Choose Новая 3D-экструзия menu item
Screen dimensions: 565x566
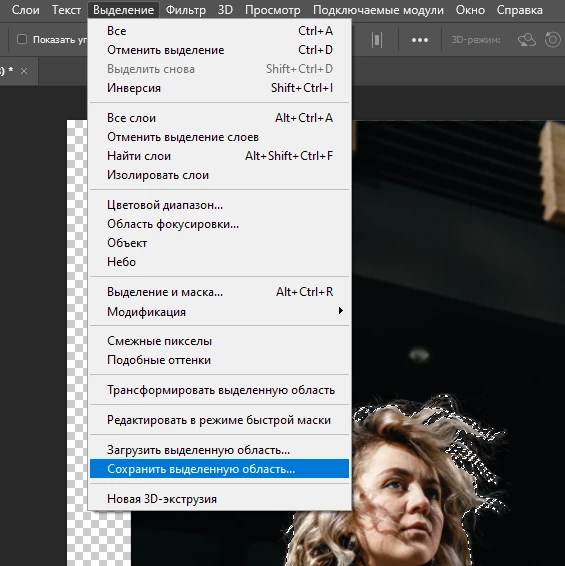(220, 499)
